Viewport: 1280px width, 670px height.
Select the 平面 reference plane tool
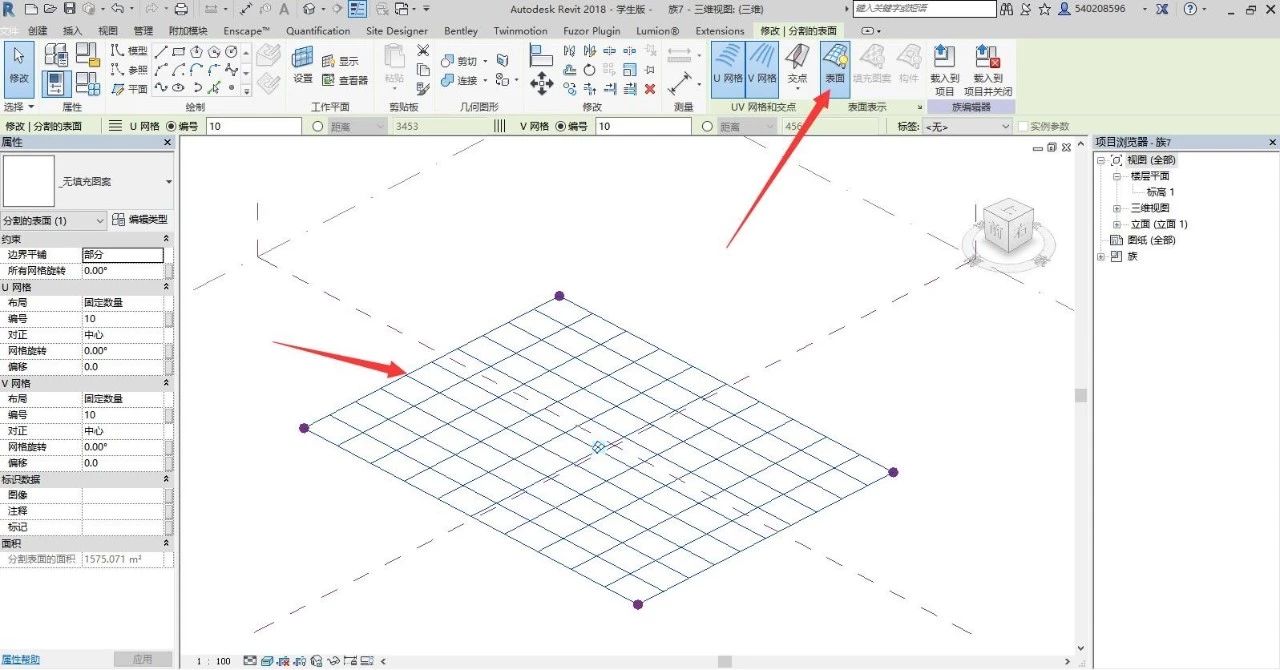[x=129, y=89]
